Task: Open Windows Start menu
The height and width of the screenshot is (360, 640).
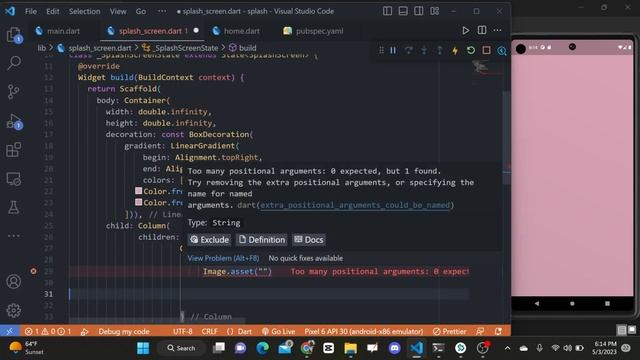Action: pos(143,348)
